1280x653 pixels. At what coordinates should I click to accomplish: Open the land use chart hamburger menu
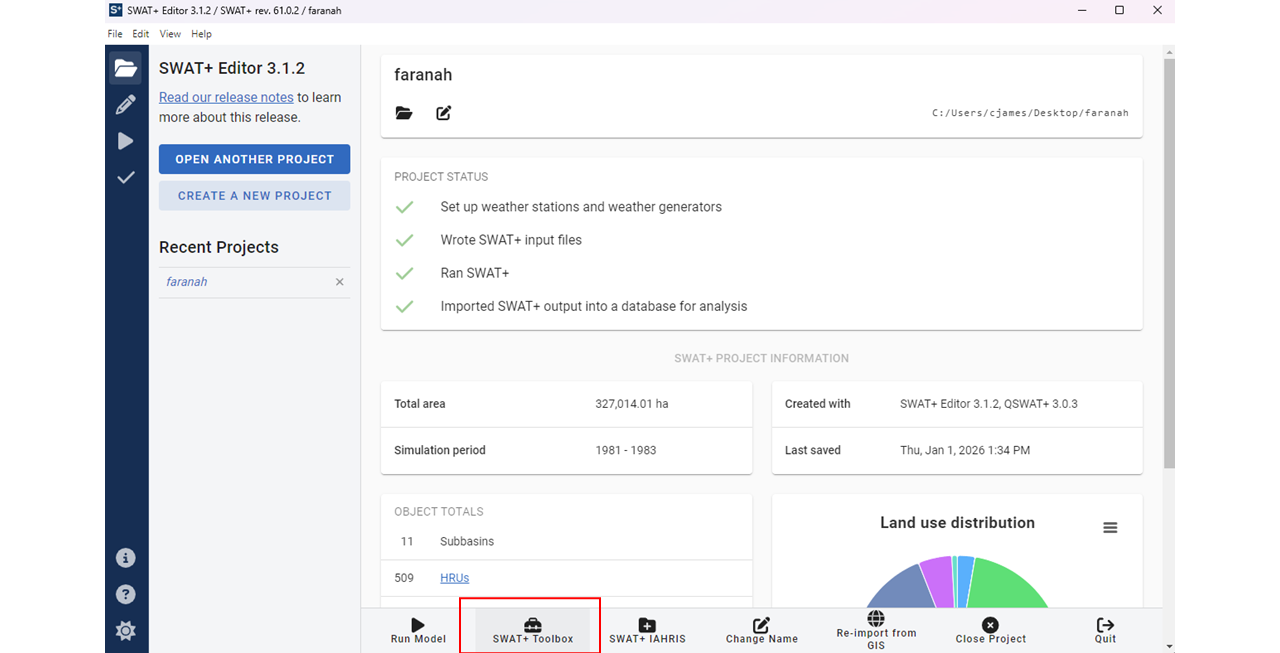[1110, 528]
